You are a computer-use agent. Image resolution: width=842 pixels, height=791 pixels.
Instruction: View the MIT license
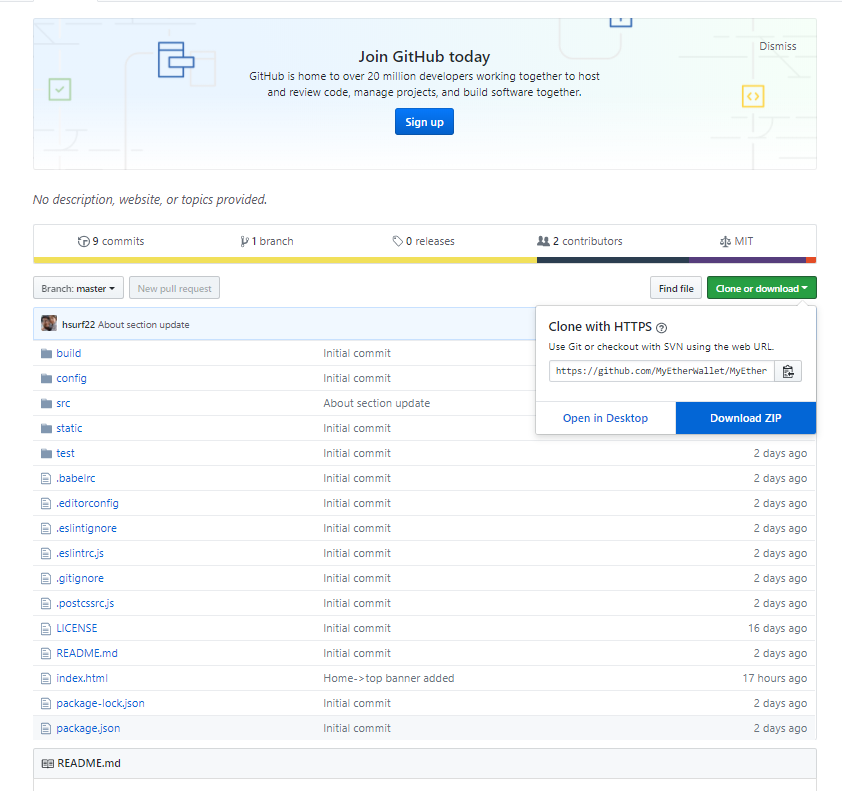click(736, 242)
